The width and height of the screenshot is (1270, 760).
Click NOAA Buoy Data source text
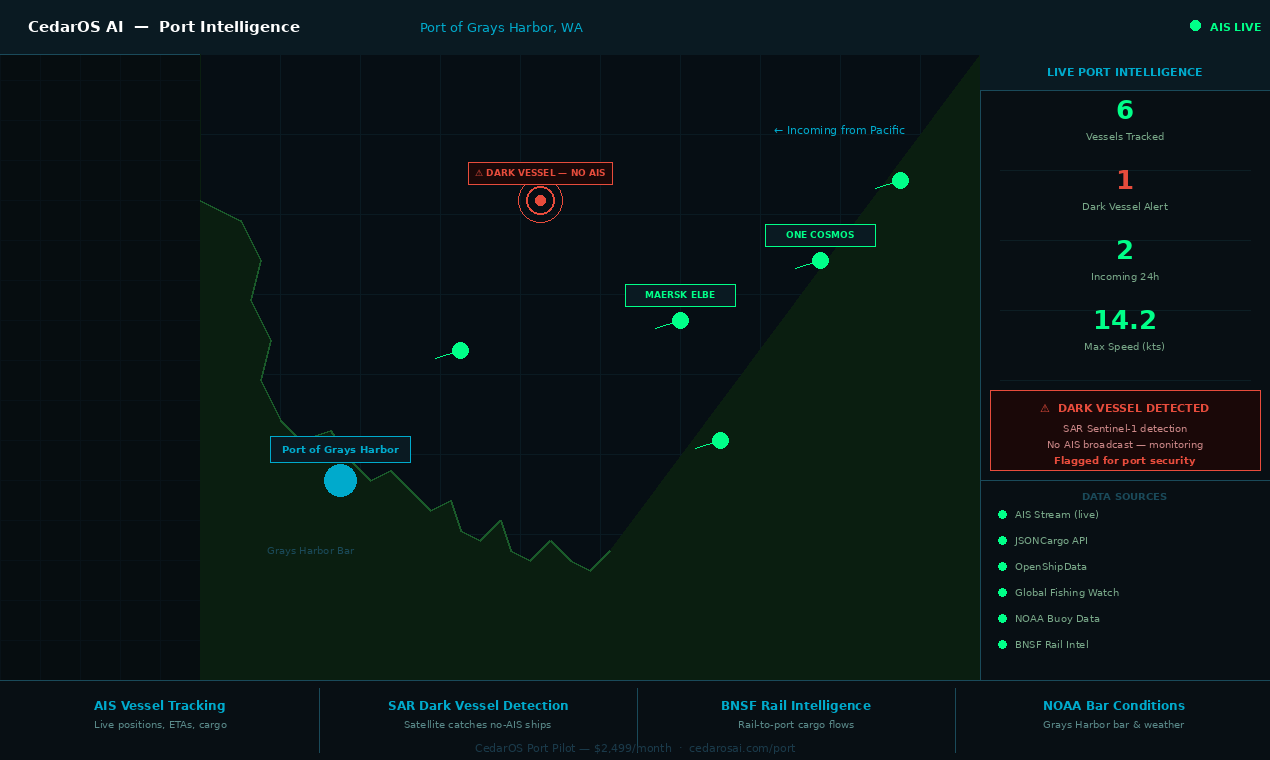(1057, 619)
